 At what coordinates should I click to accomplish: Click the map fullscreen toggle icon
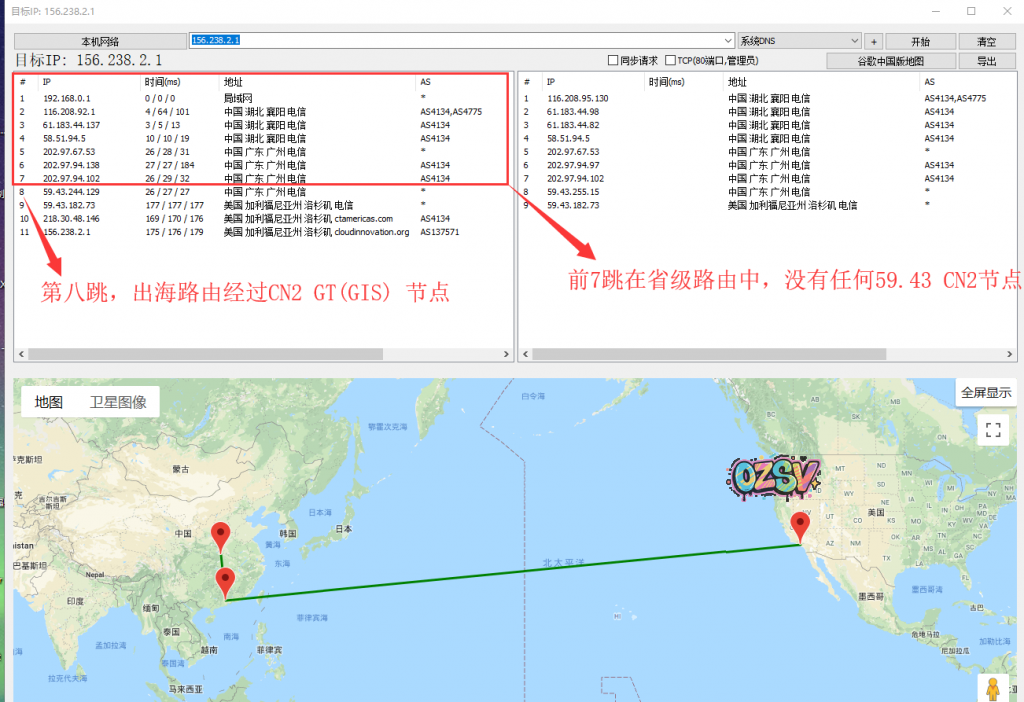pyautogui.click(x=993, y=430)
